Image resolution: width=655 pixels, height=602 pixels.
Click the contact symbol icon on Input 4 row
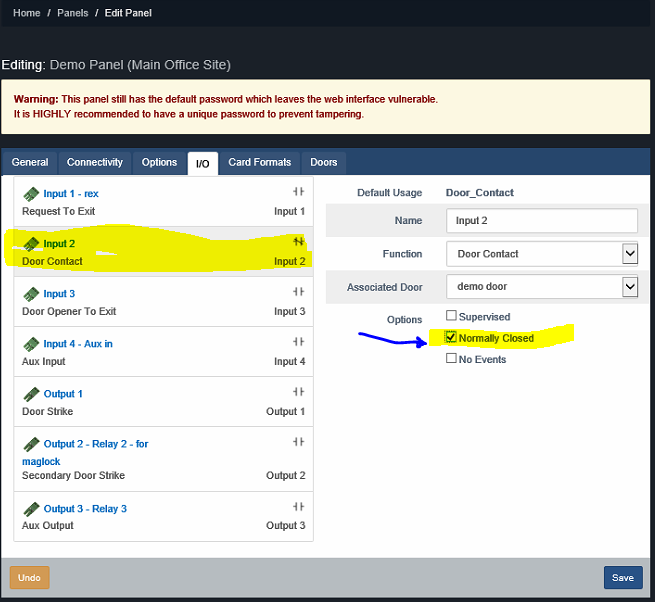point(298,343)
